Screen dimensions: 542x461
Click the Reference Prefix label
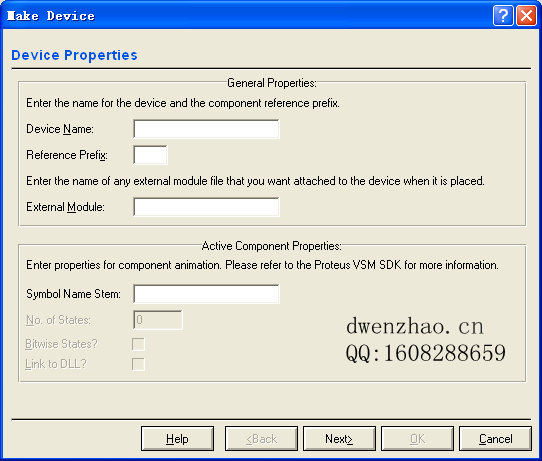67,155
